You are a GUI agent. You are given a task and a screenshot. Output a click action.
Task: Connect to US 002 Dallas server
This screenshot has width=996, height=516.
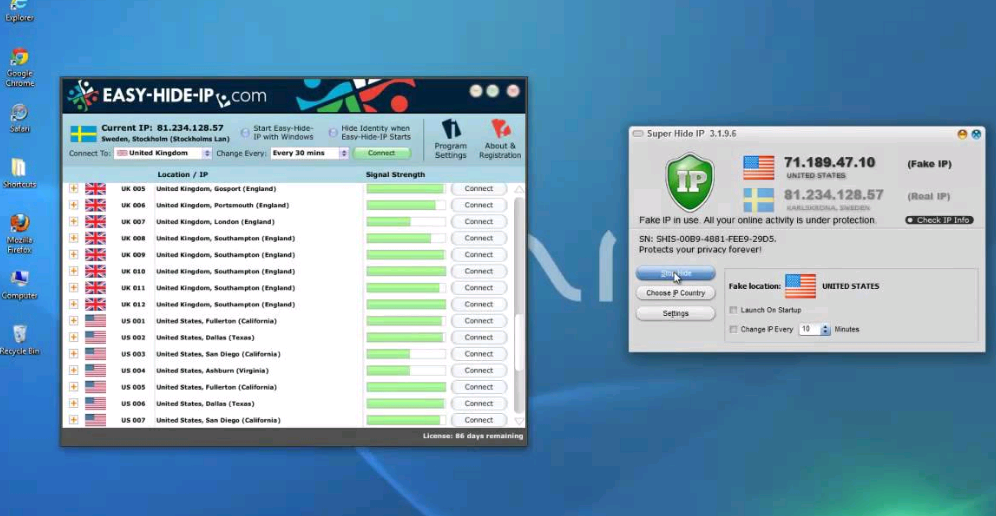[x=479, y=337]
